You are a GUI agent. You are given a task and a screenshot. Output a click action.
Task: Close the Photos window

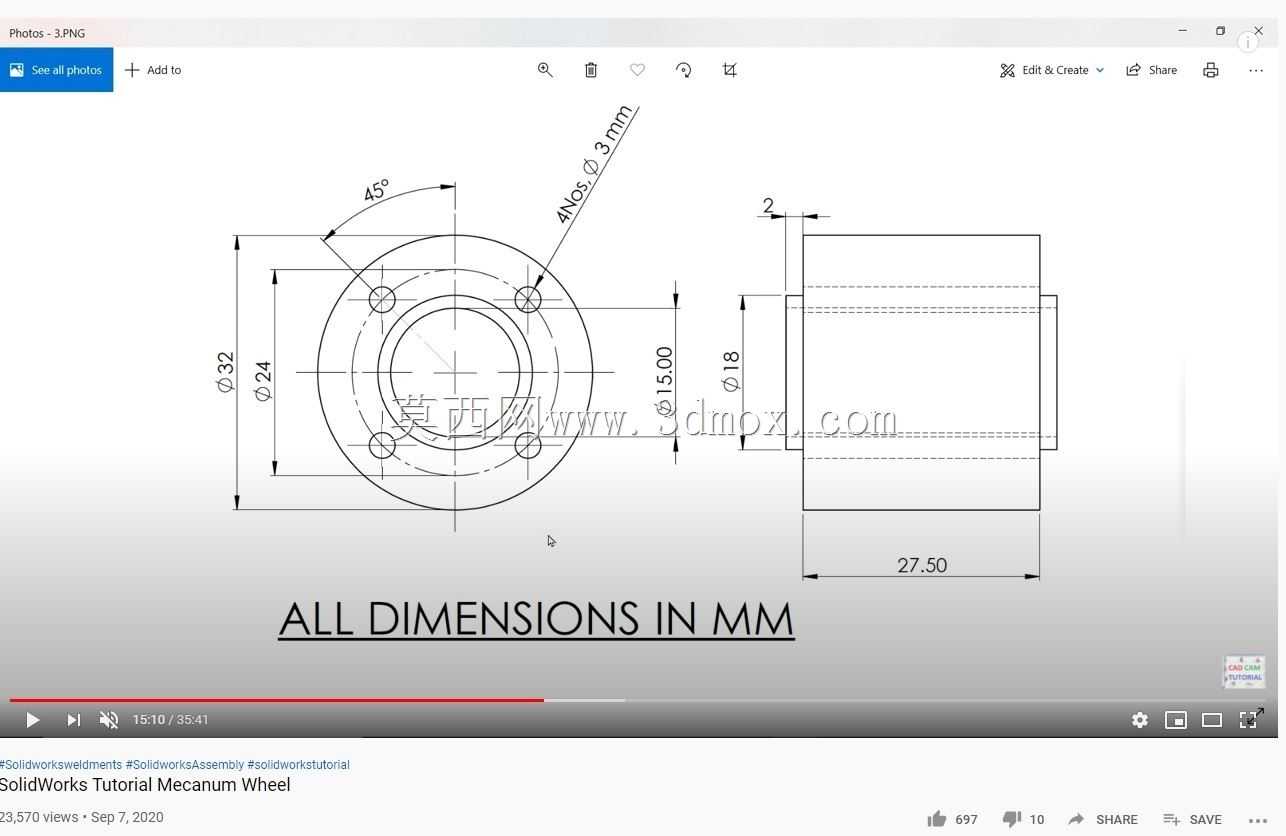pyautogui.click(x=1258, y=31)
